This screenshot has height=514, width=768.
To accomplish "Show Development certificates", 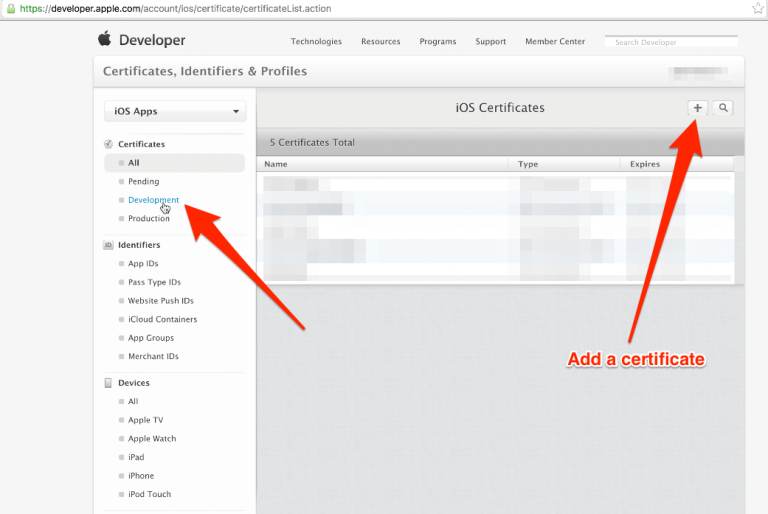I will (153, 200).
